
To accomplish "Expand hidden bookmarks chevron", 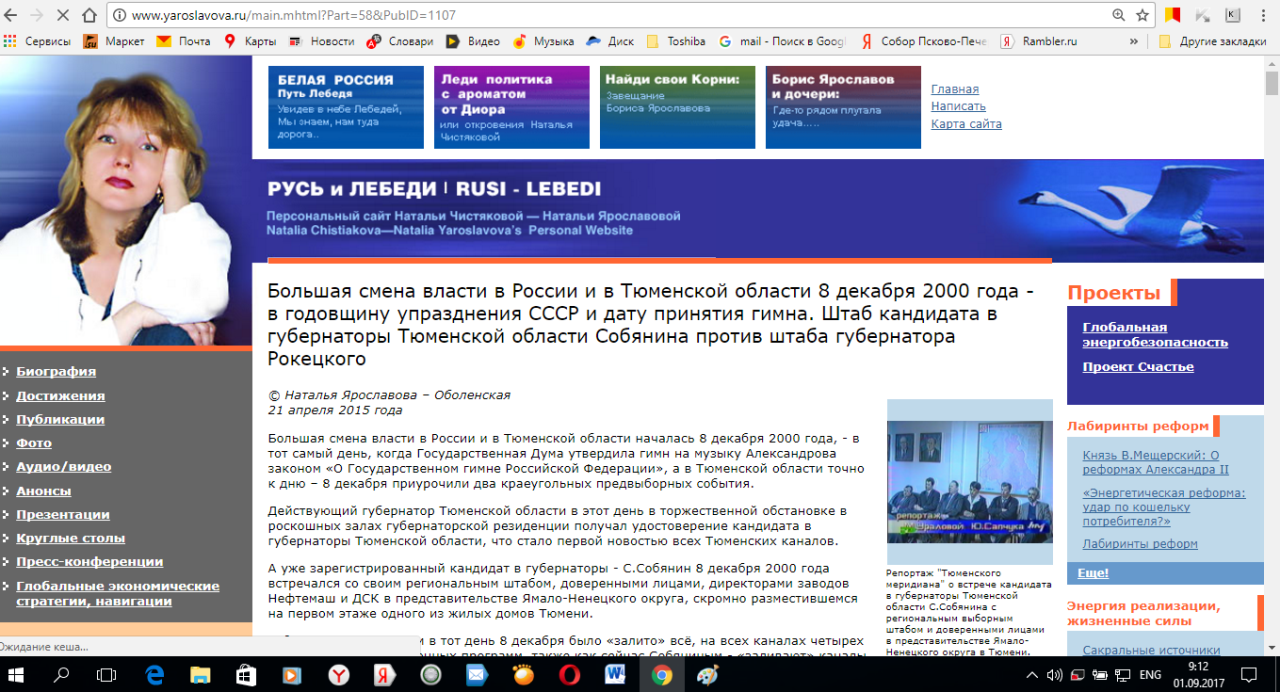I will tap(1133, 41).
